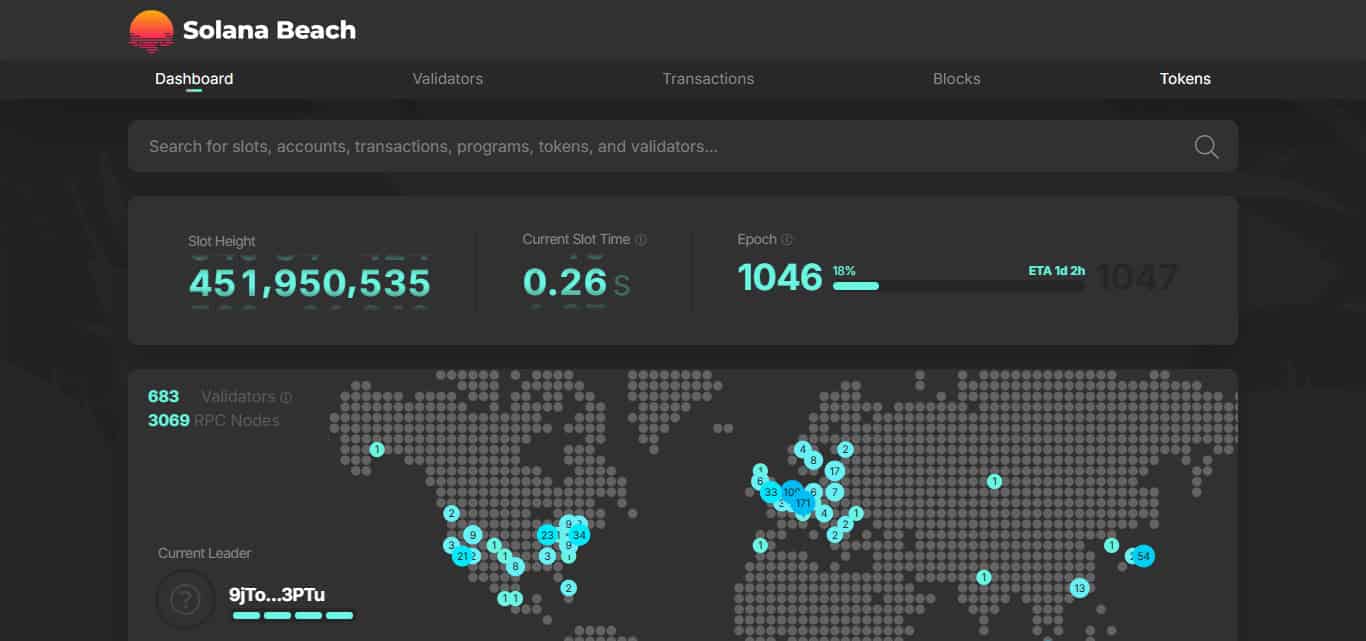This screenshot has height=641, width=1366.
Task: Select the marker 1 in West Africa
Action: pyautogui.click(x=760, y=545)
